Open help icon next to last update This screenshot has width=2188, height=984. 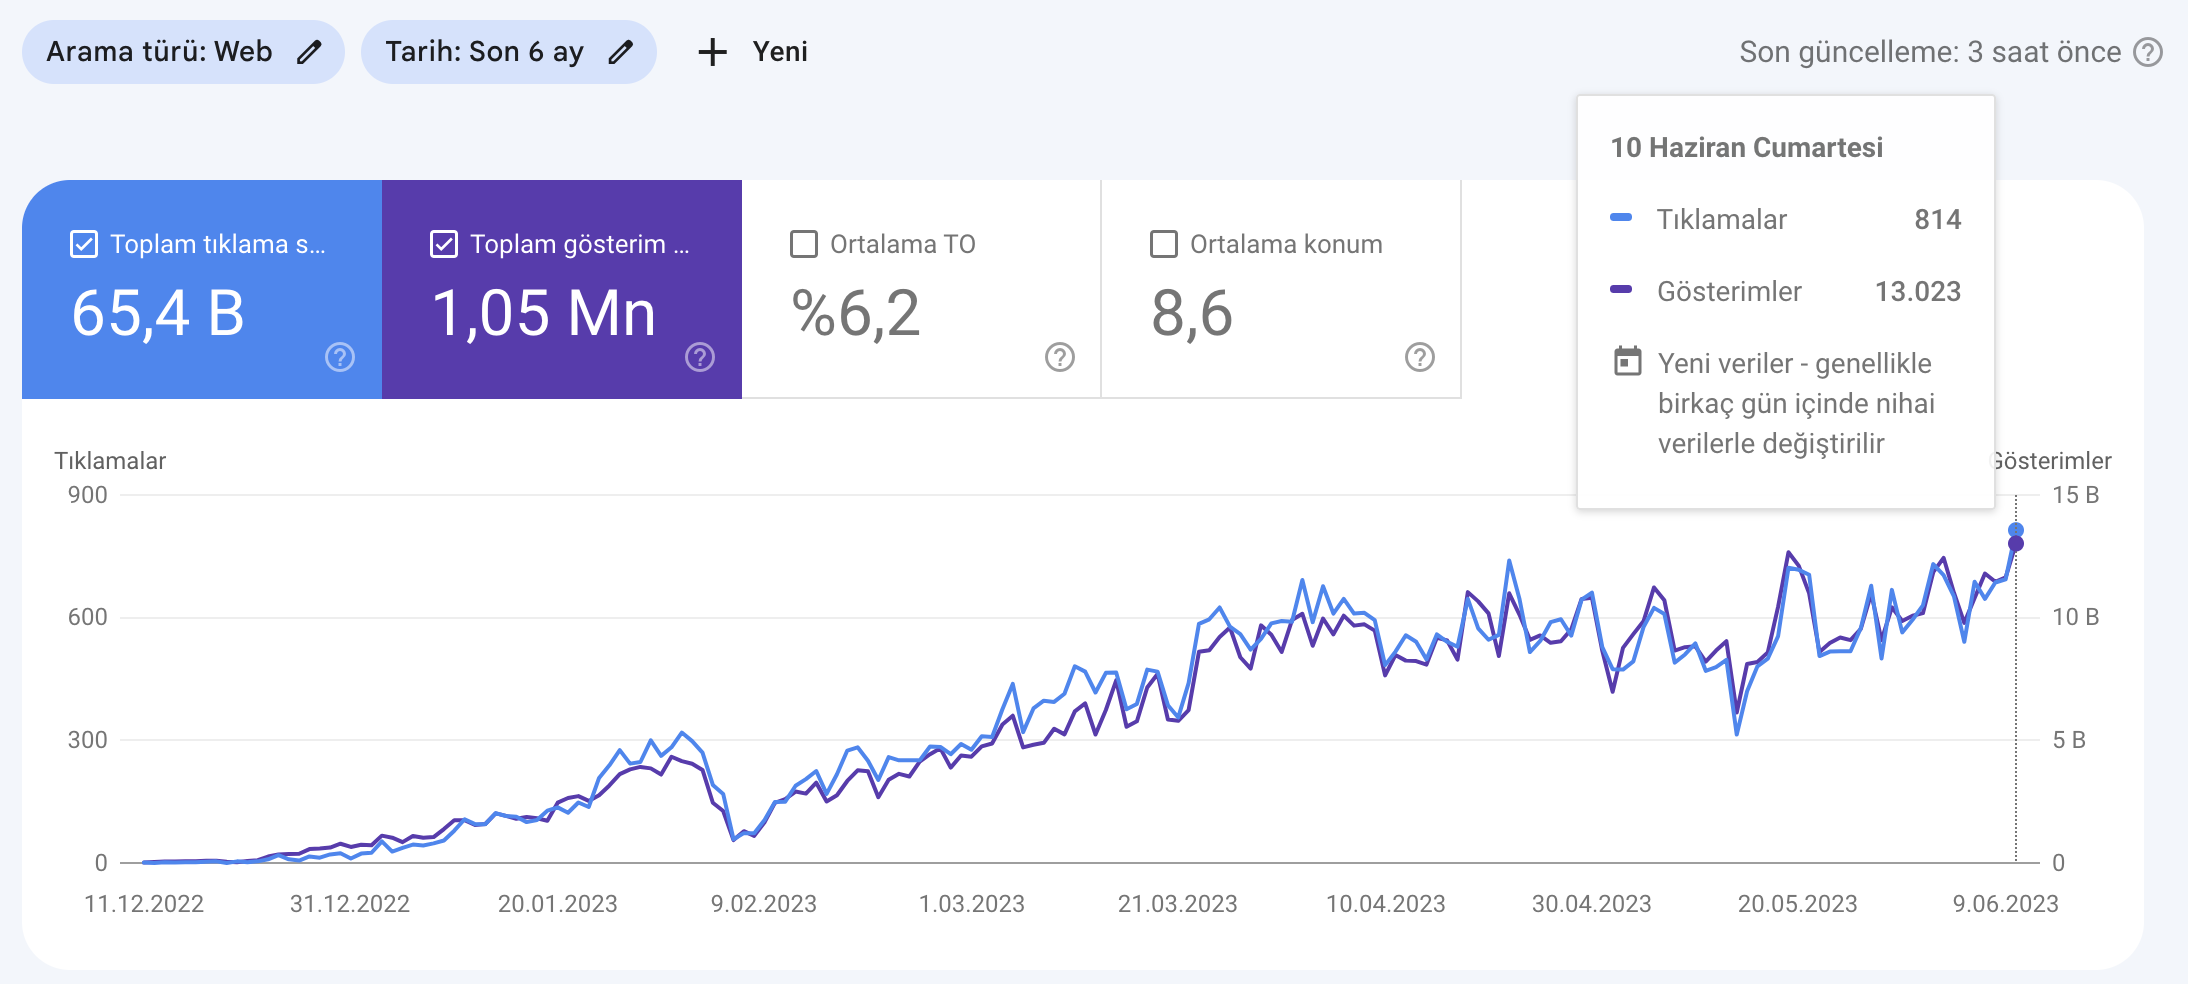(2148, 52)
